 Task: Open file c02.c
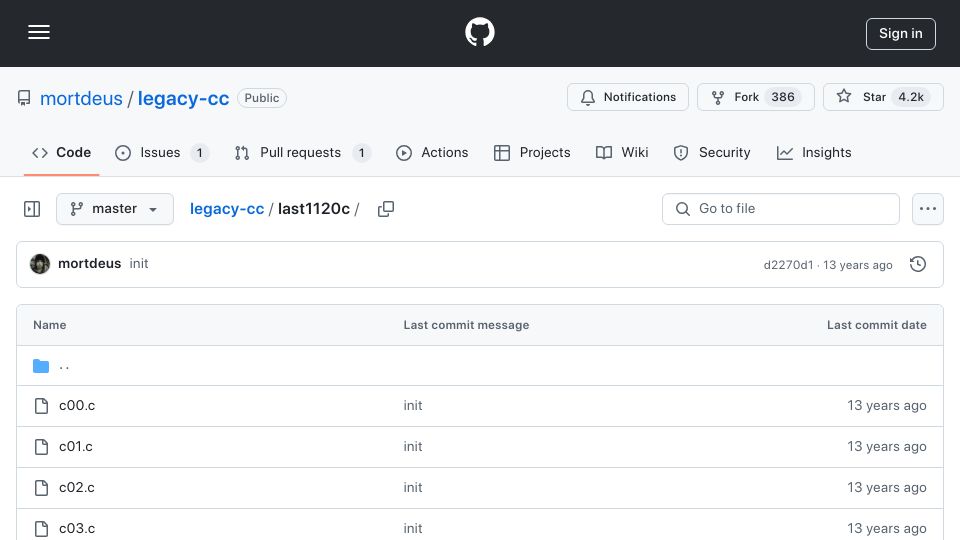tap(77, 487)
